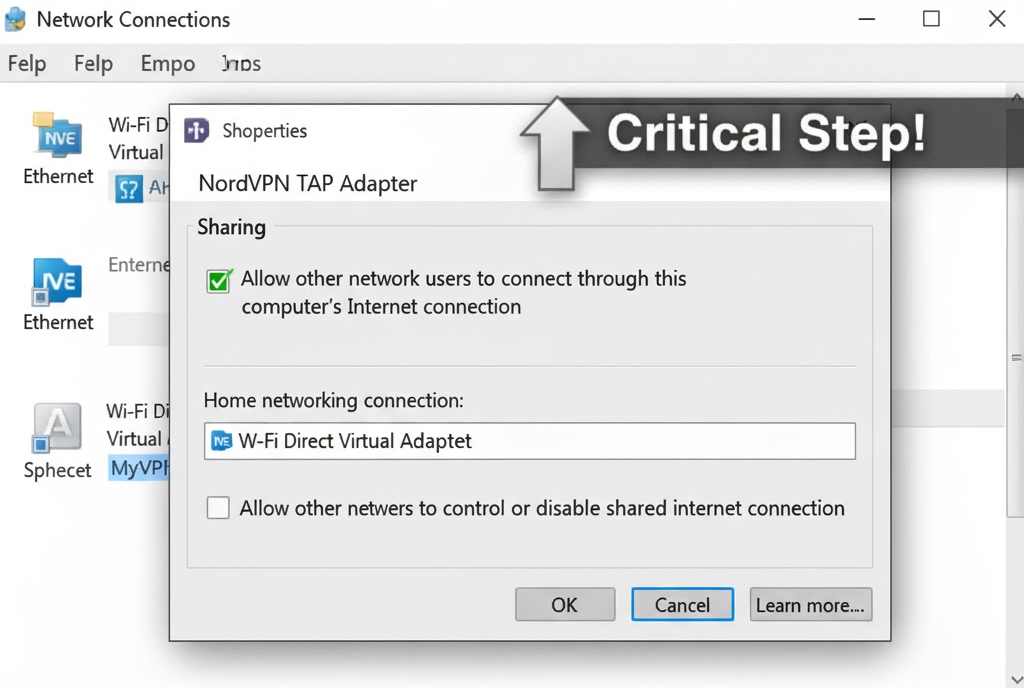Click the Learn more... button
Image resolution: width=1024 pixels, height=688 pixels.
[x=810, y=604]
